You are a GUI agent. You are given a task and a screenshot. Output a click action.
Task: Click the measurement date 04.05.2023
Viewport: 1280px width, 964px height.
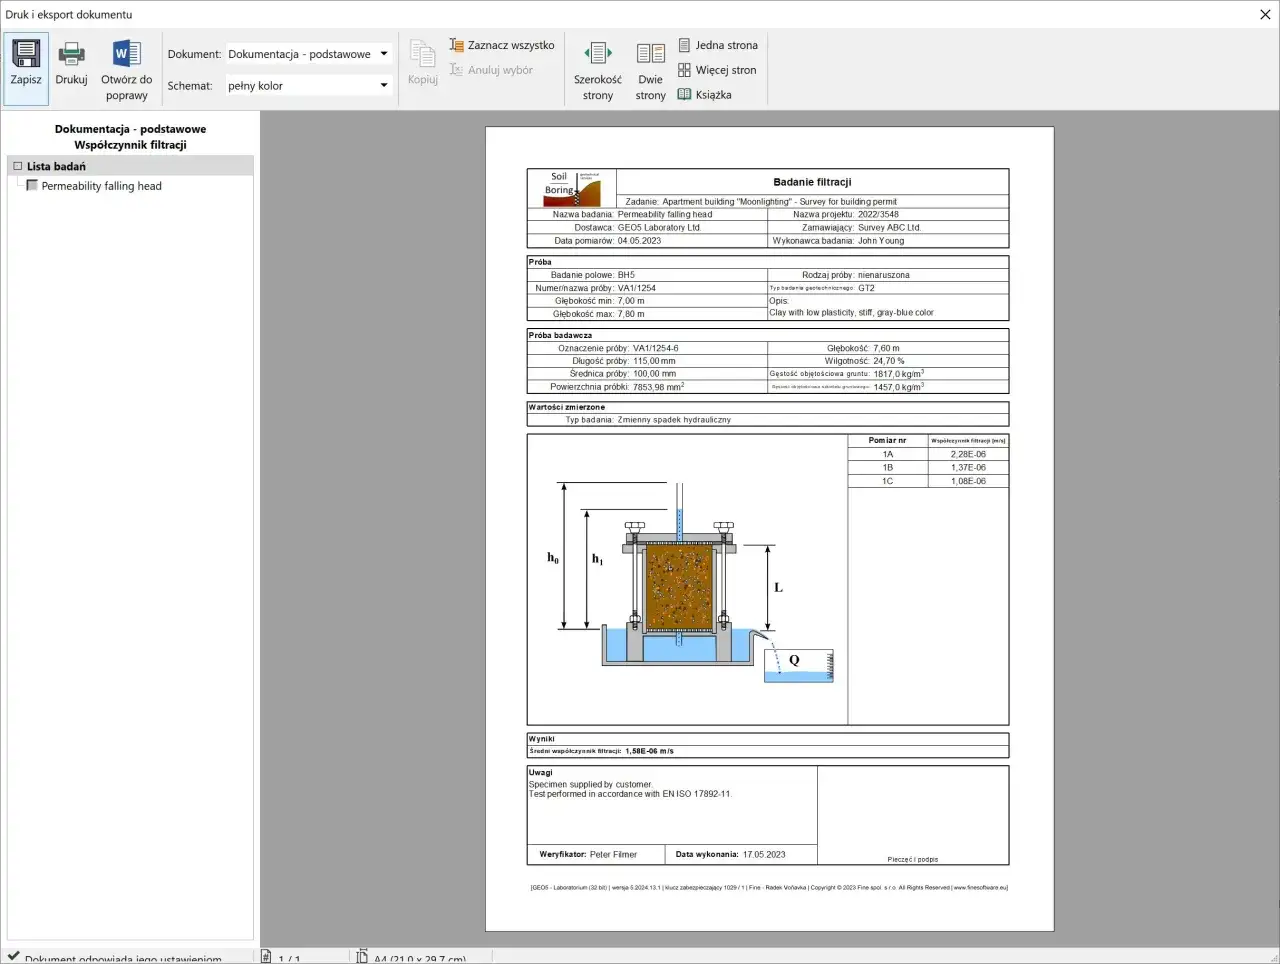coord(639,240)
